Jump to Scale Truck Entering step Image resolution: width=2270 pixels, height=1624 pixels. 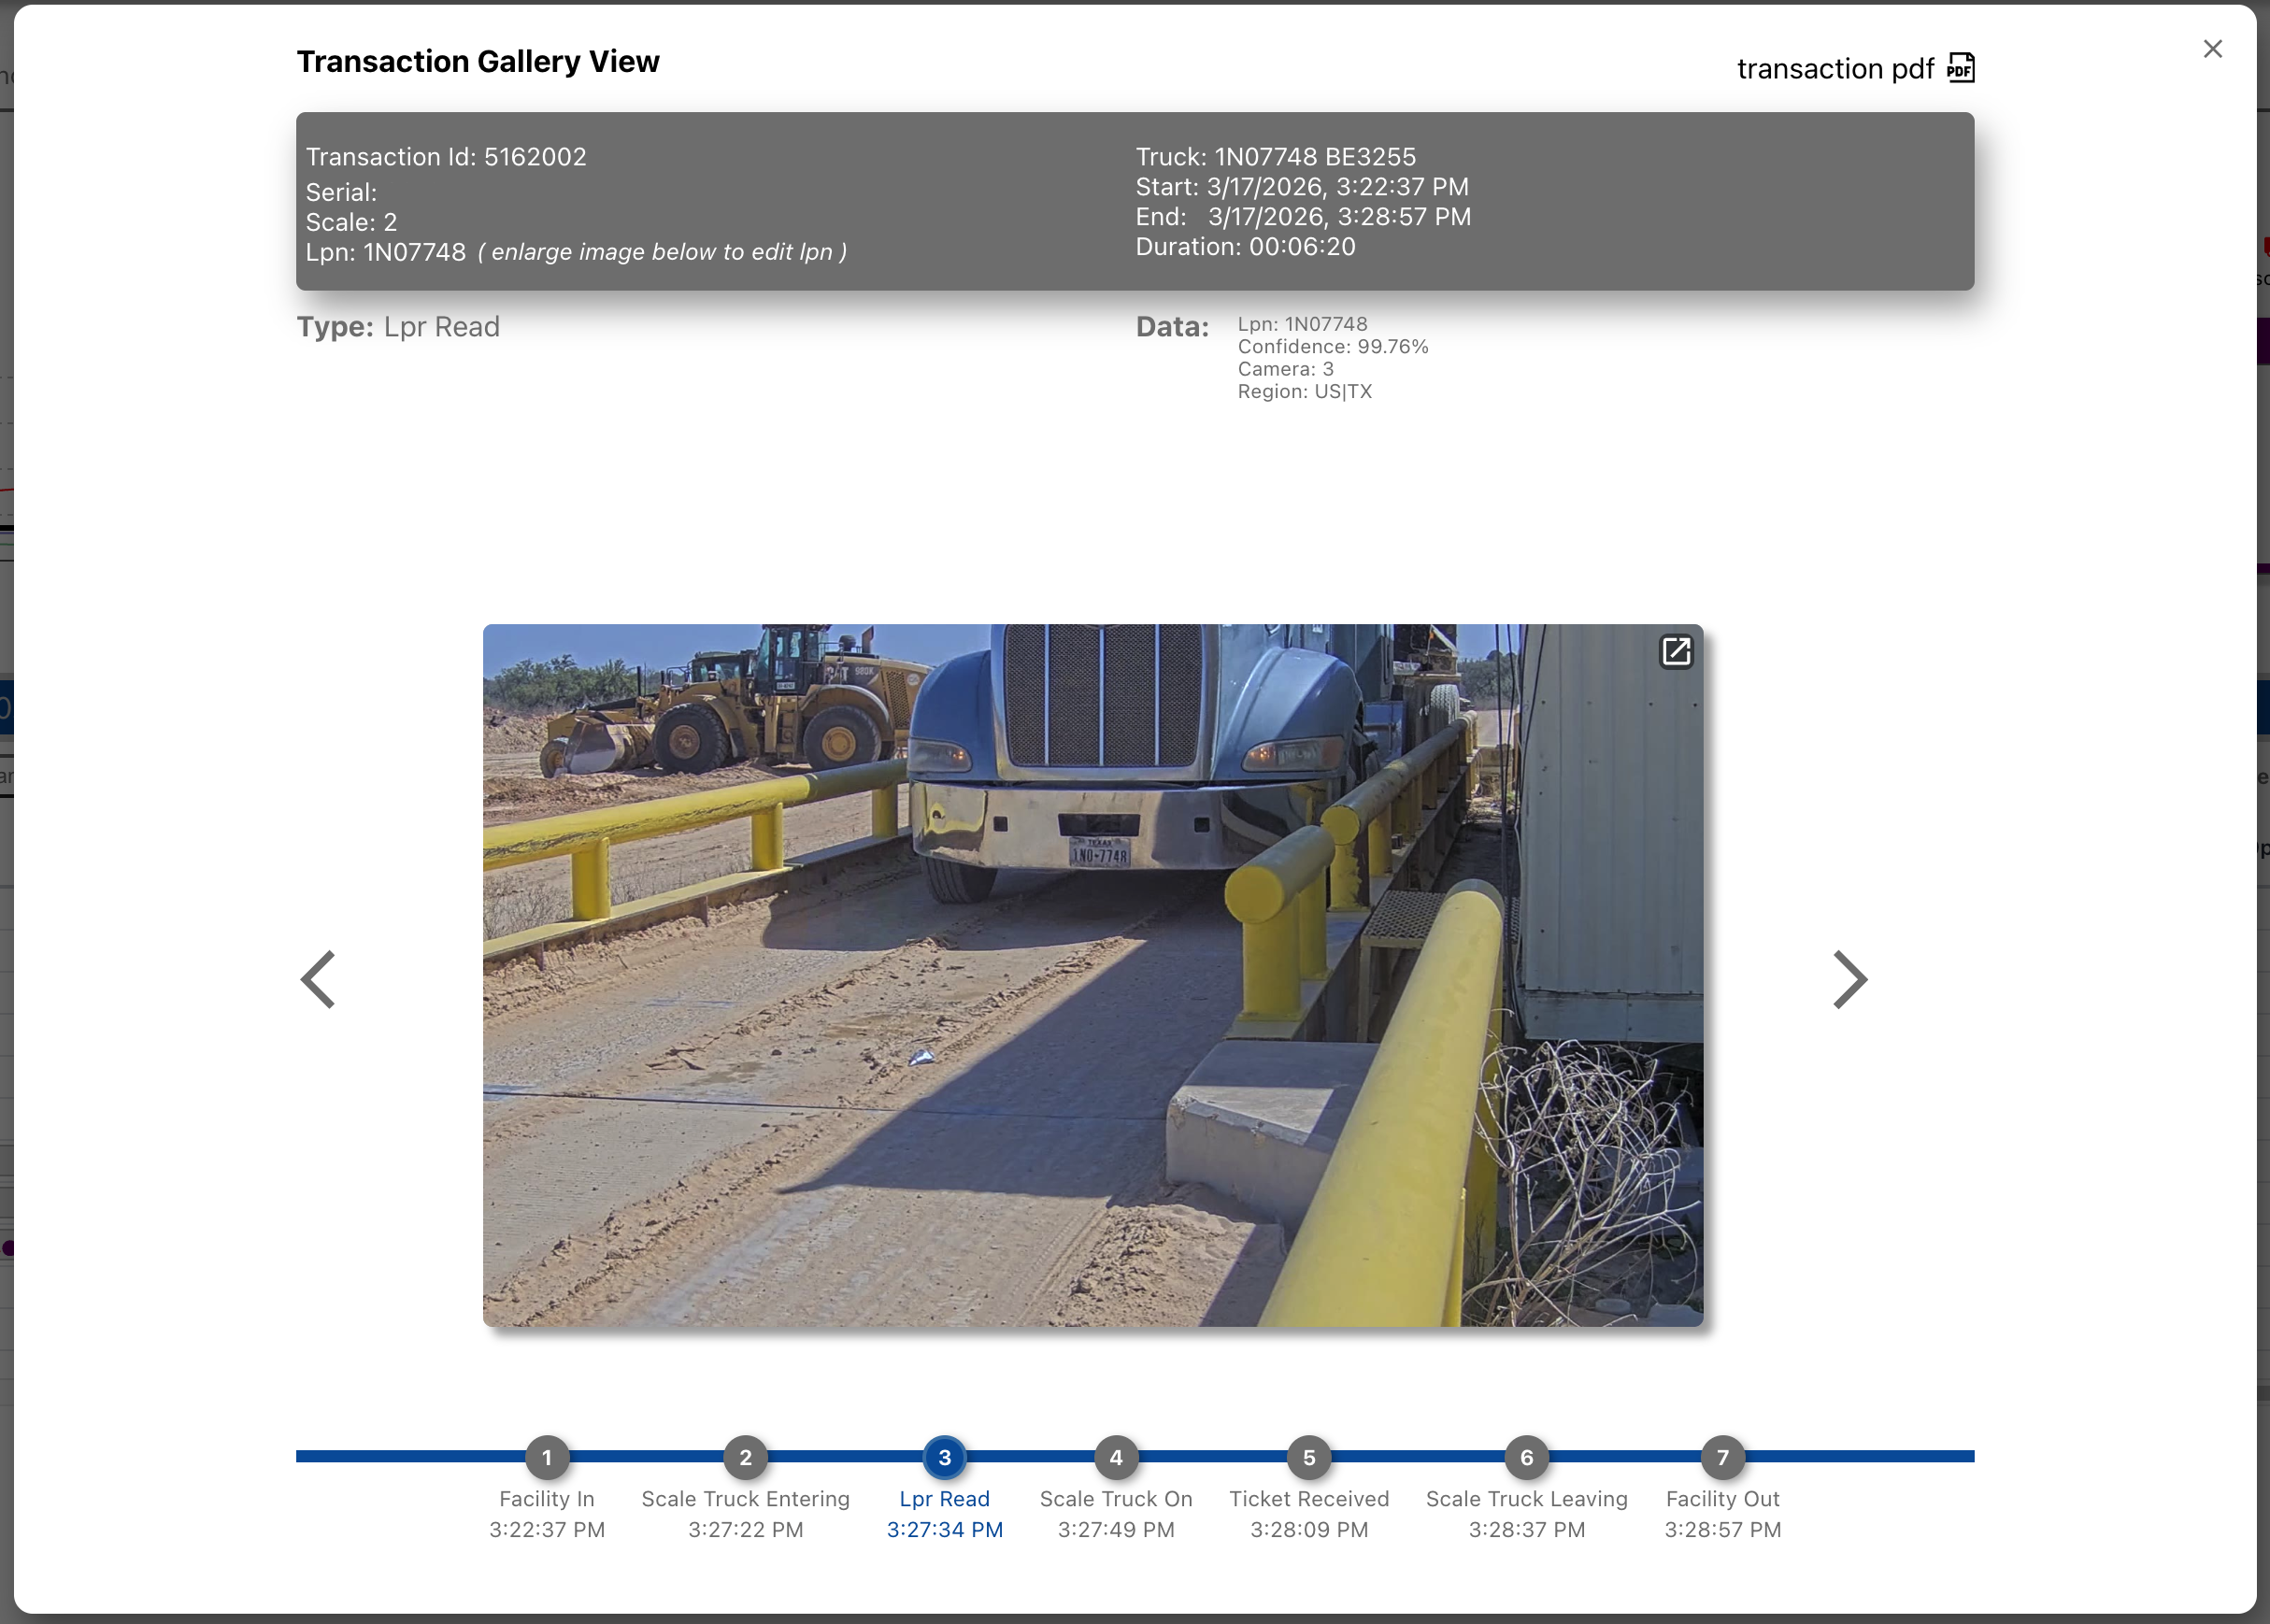click(744, 1458)
